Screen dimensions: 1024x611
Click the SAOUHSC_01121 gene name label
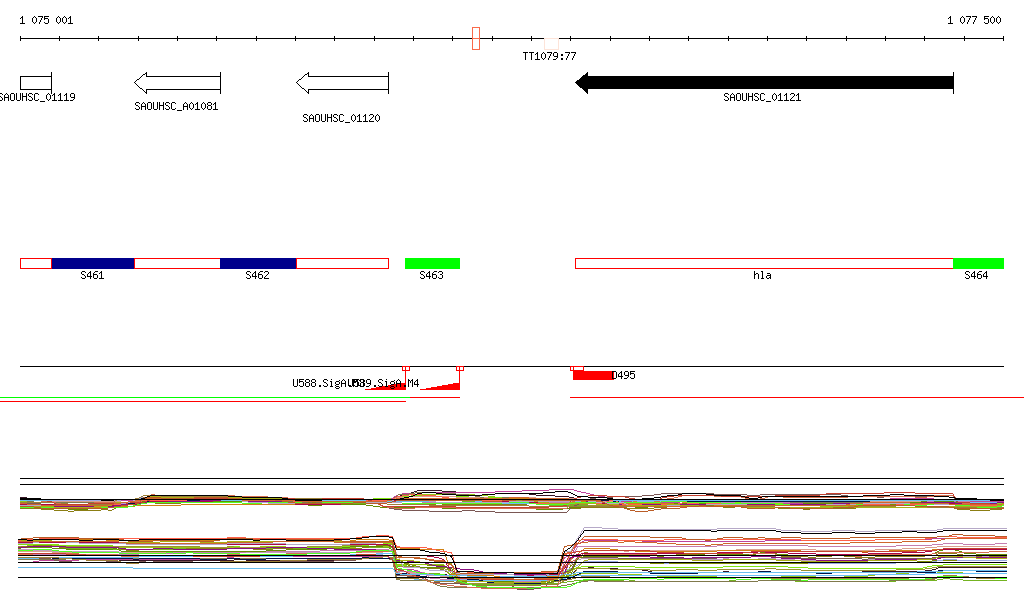(762, 98)
